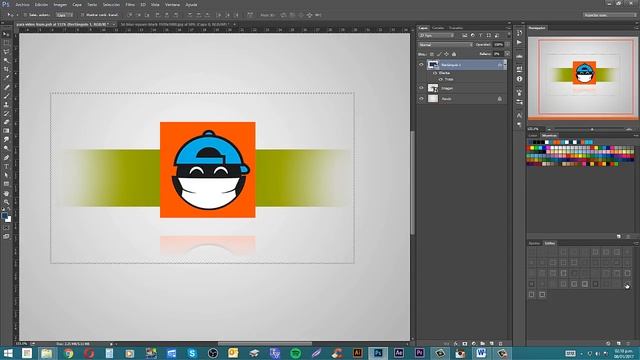Delete layer with the trash icon
This screenshot has width=640, height=360.
pyautogui.click(x=500, y=344)
